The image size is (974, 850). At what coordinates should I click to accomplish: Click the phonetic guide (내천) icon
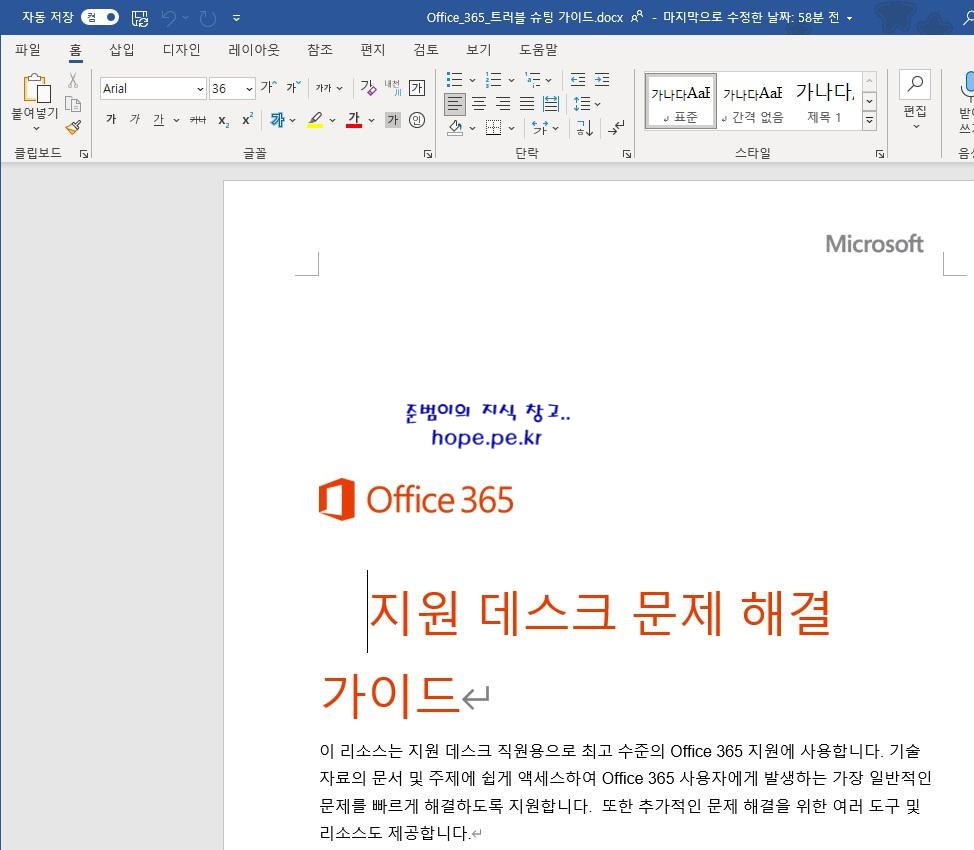pos(393,88)
